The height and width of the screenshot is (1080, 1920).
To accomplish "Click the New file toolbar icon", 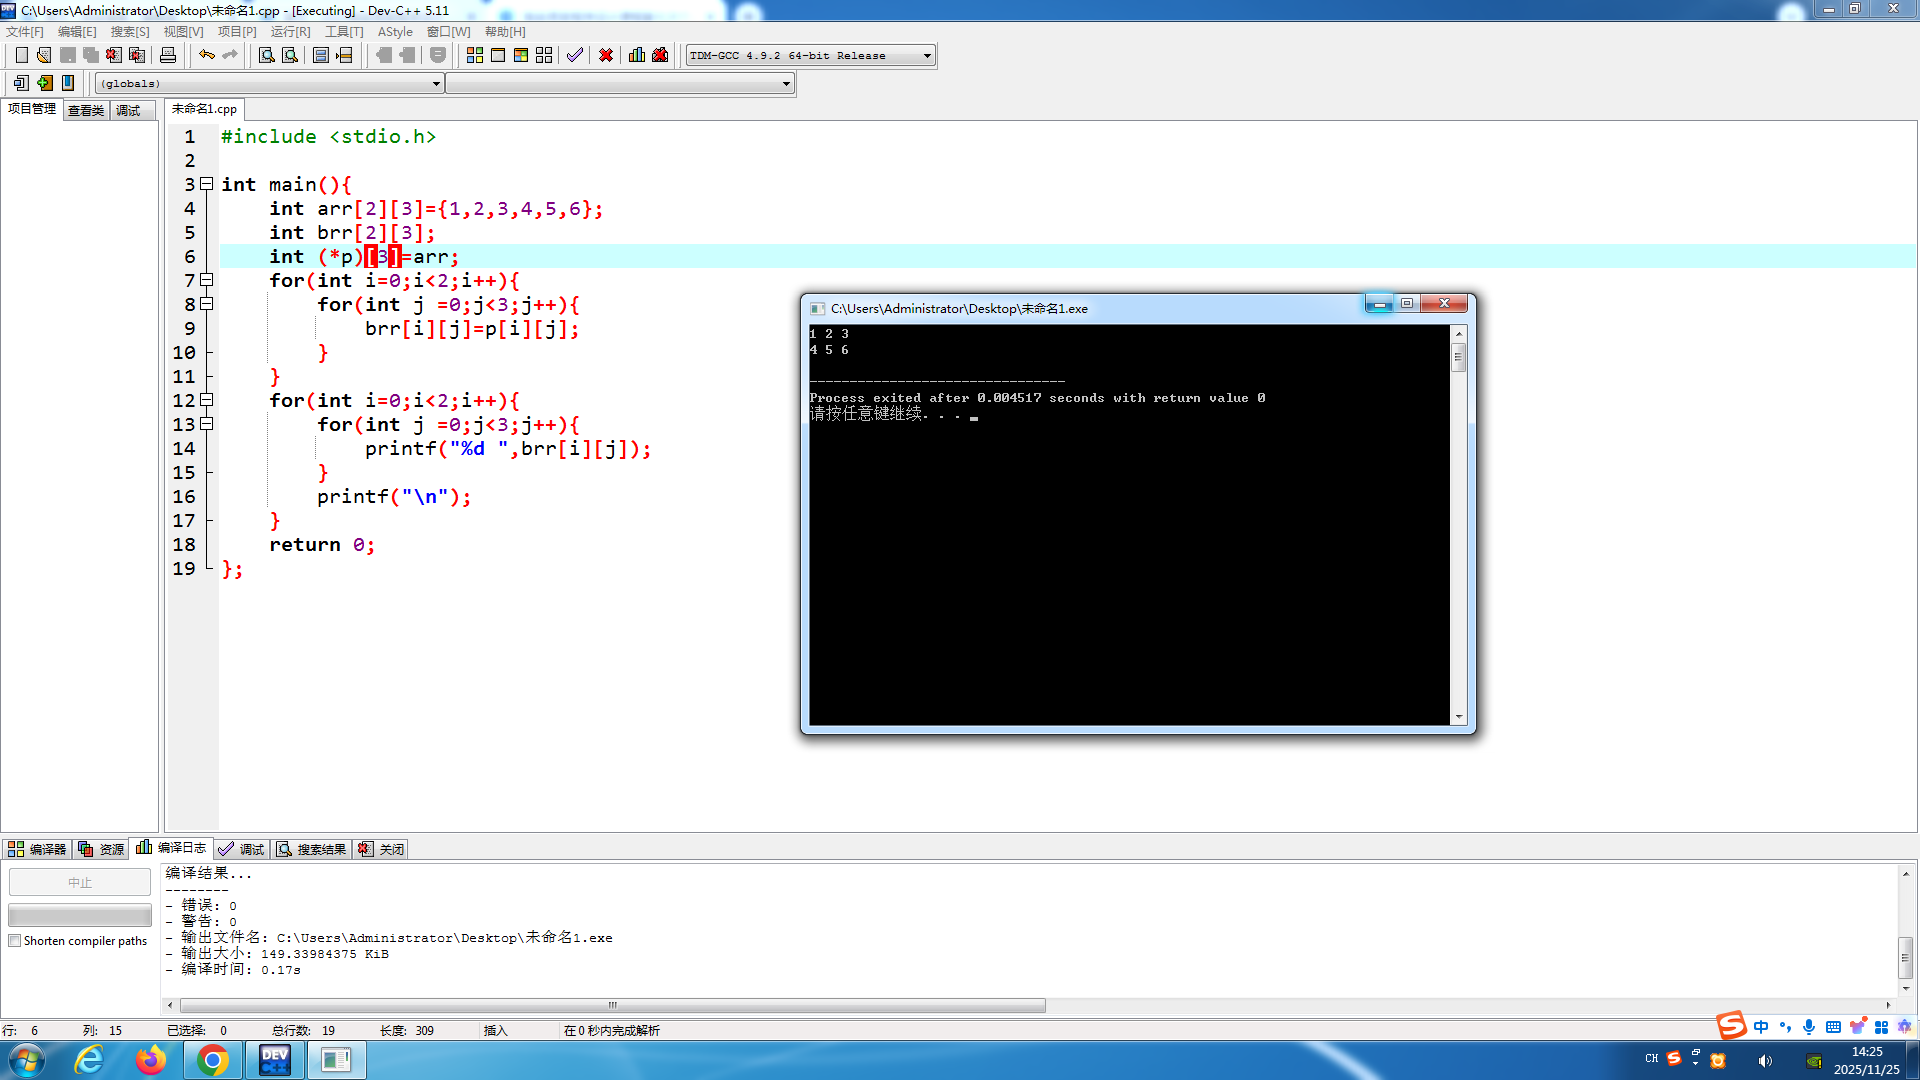I will point(21,55).
